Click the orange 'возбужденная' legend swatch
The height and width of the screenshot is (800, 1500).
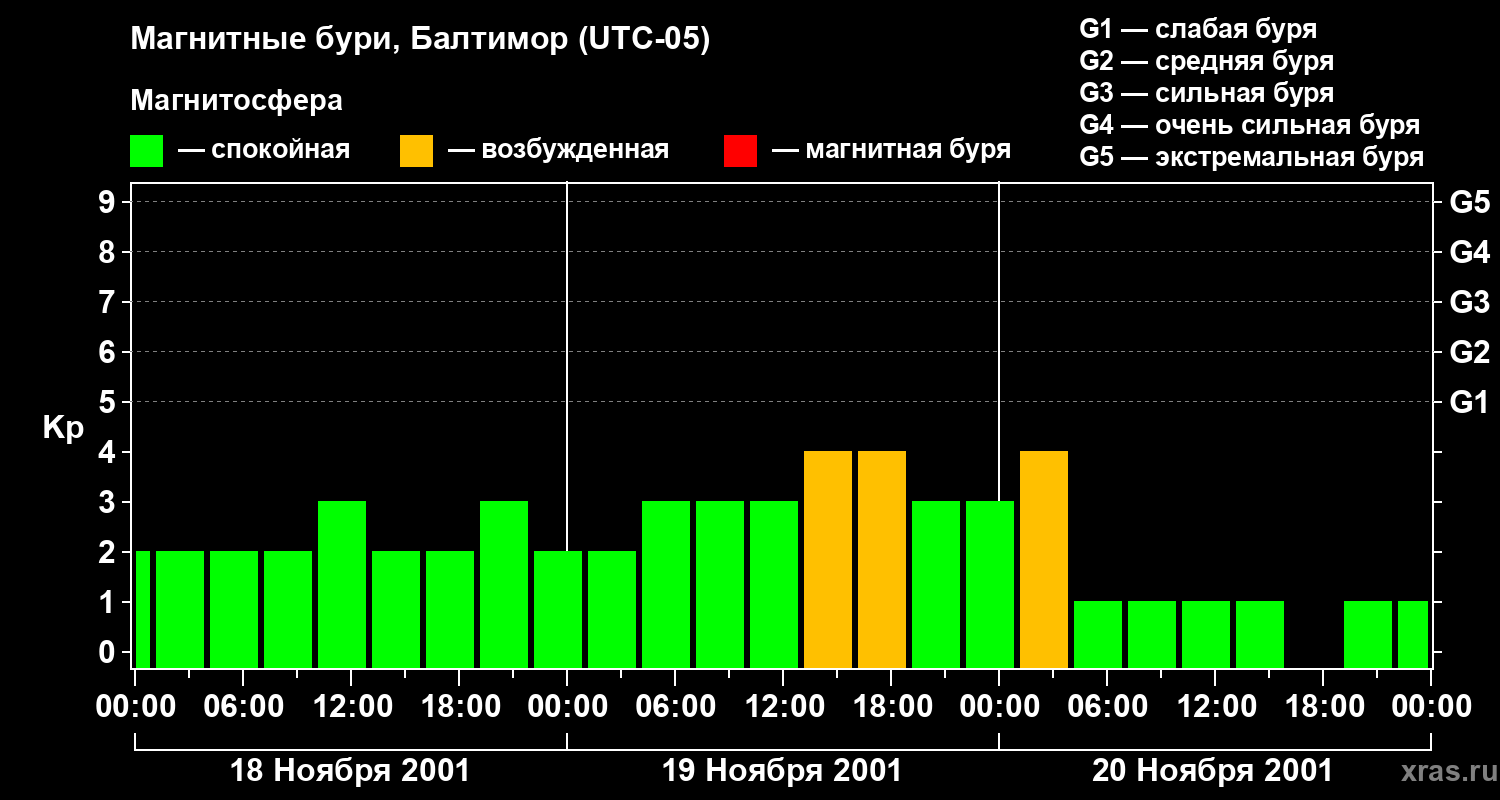pos(416,151)
